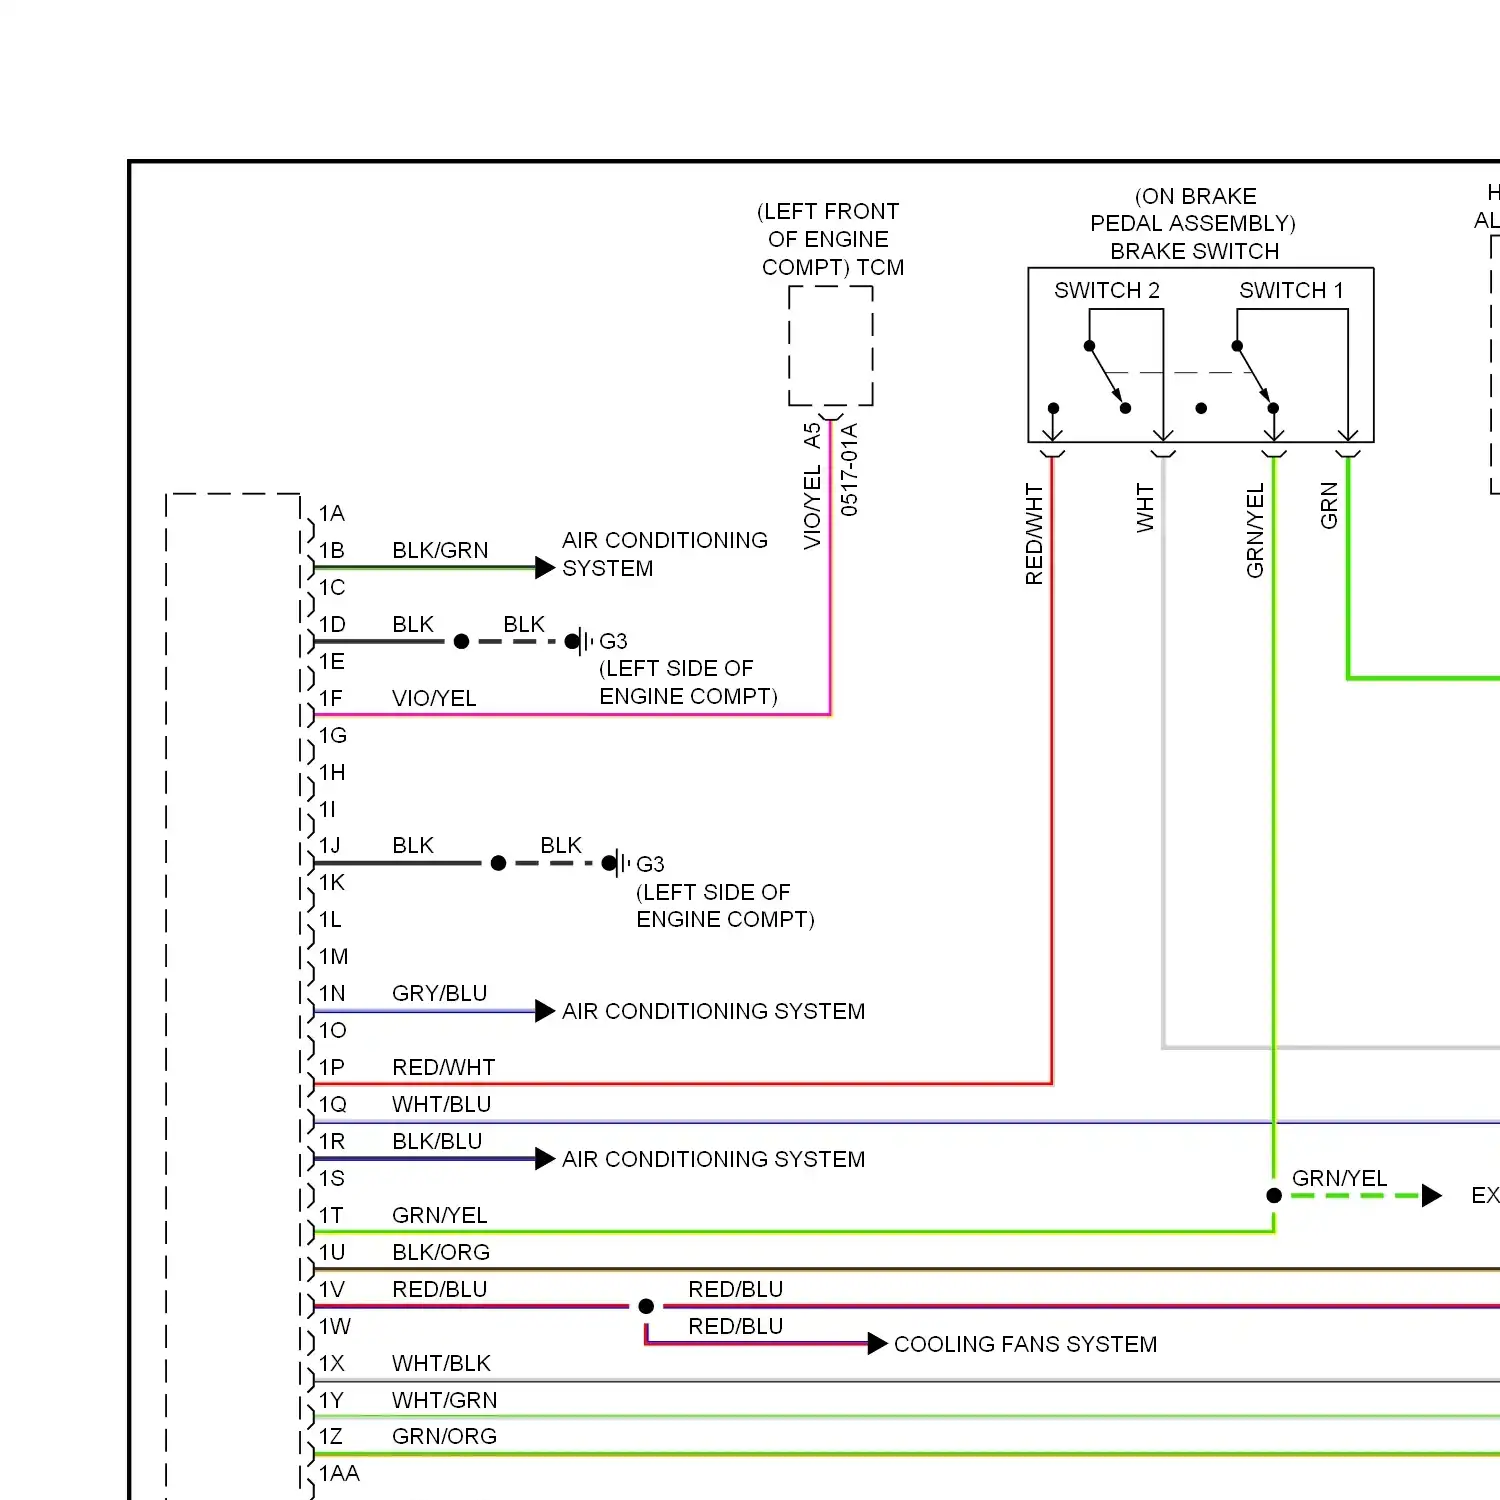Click the COOLING FANS SYSTEM destination text

tap(1025, 1344)
